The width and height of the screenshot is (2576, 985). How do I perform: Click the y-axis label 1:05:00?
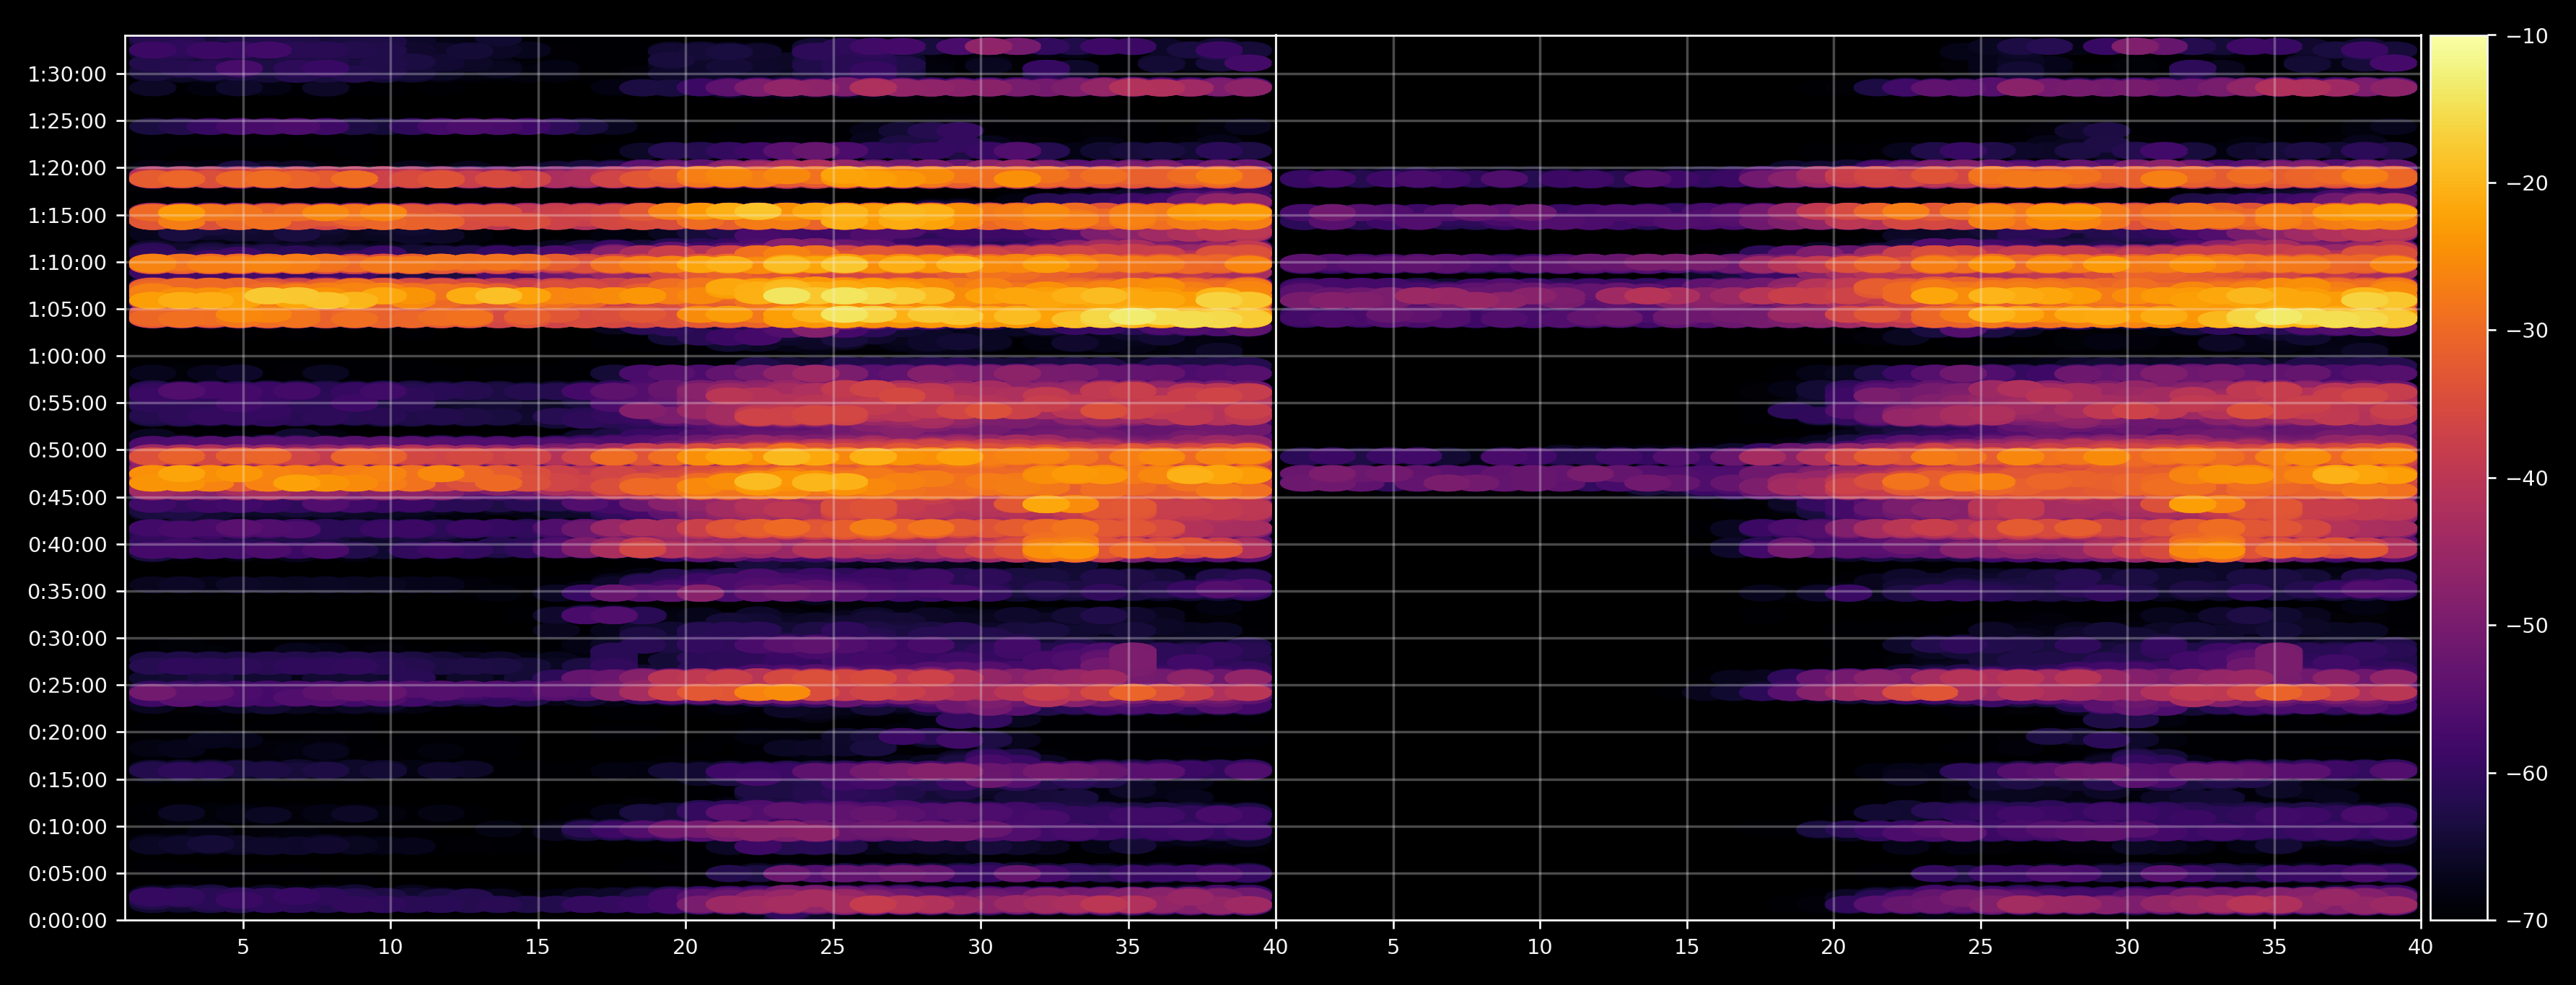coord(67,310)
